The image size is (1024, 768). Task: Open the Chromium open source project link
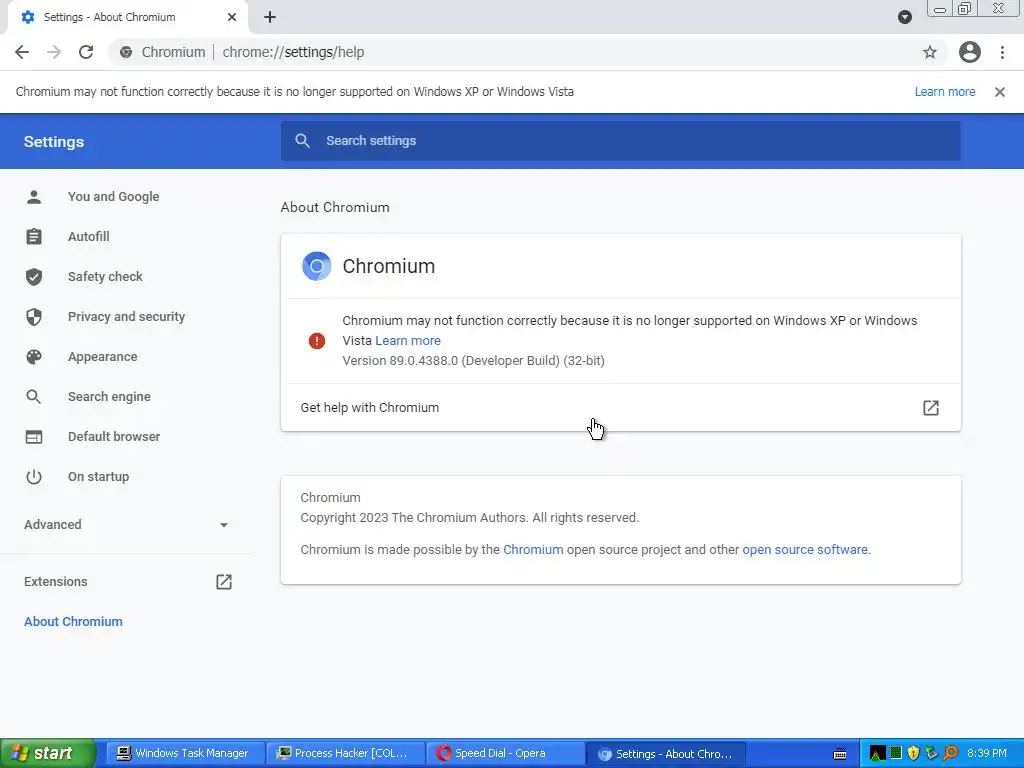click(533, 549)
